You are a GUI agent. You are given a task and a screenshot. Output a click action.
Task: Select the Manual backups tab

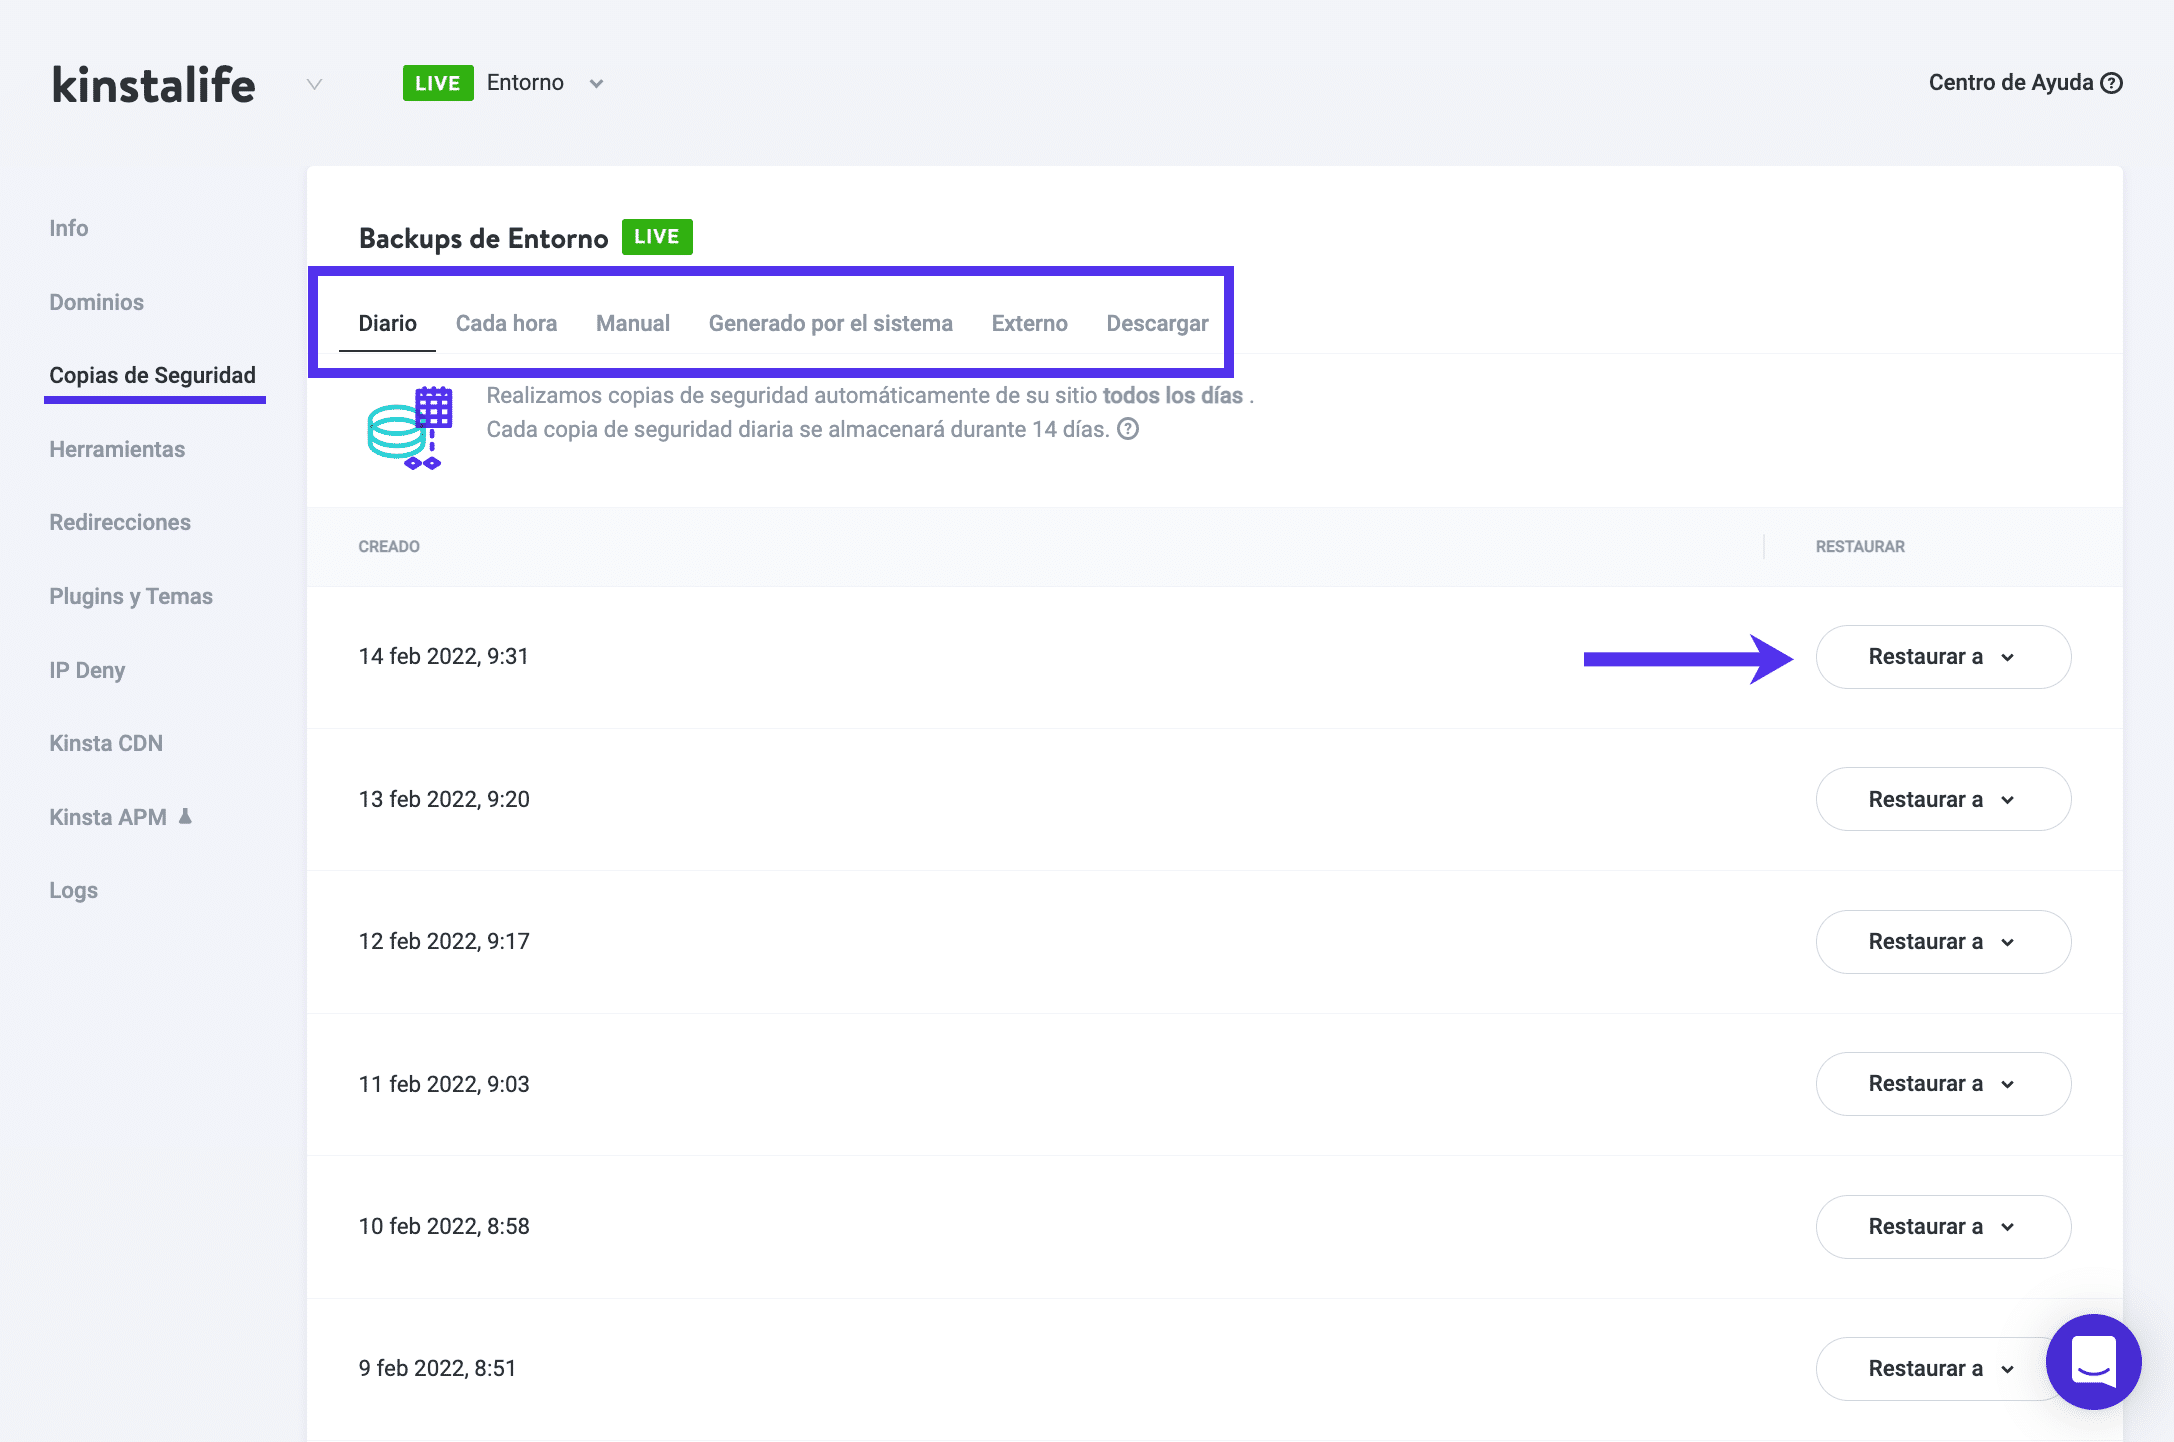tap(632, 323)
